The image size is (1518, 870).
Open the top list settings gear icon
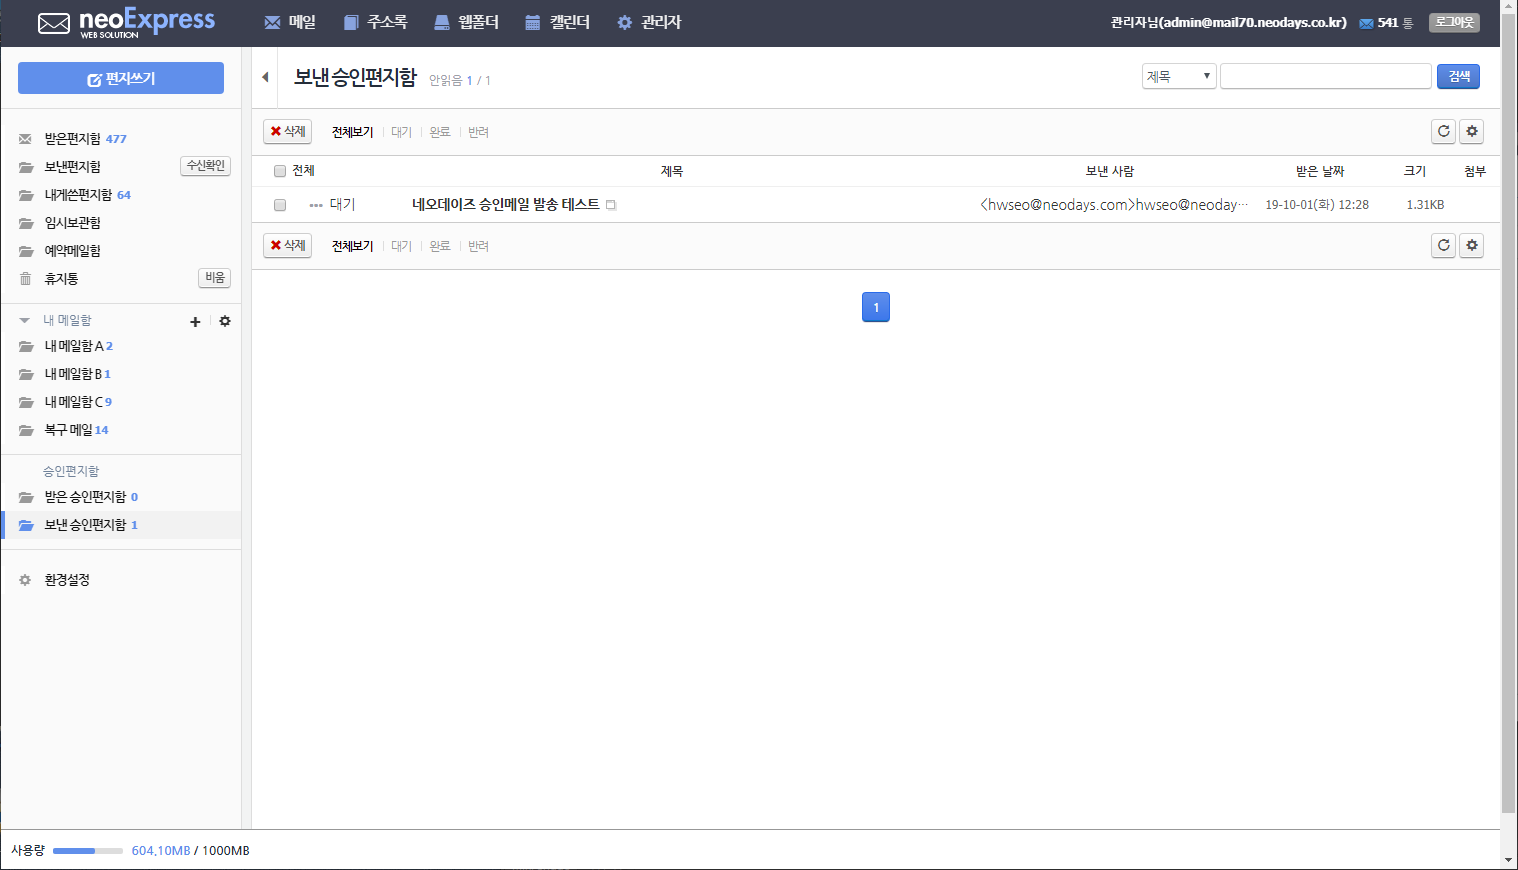pos(1471,131)
